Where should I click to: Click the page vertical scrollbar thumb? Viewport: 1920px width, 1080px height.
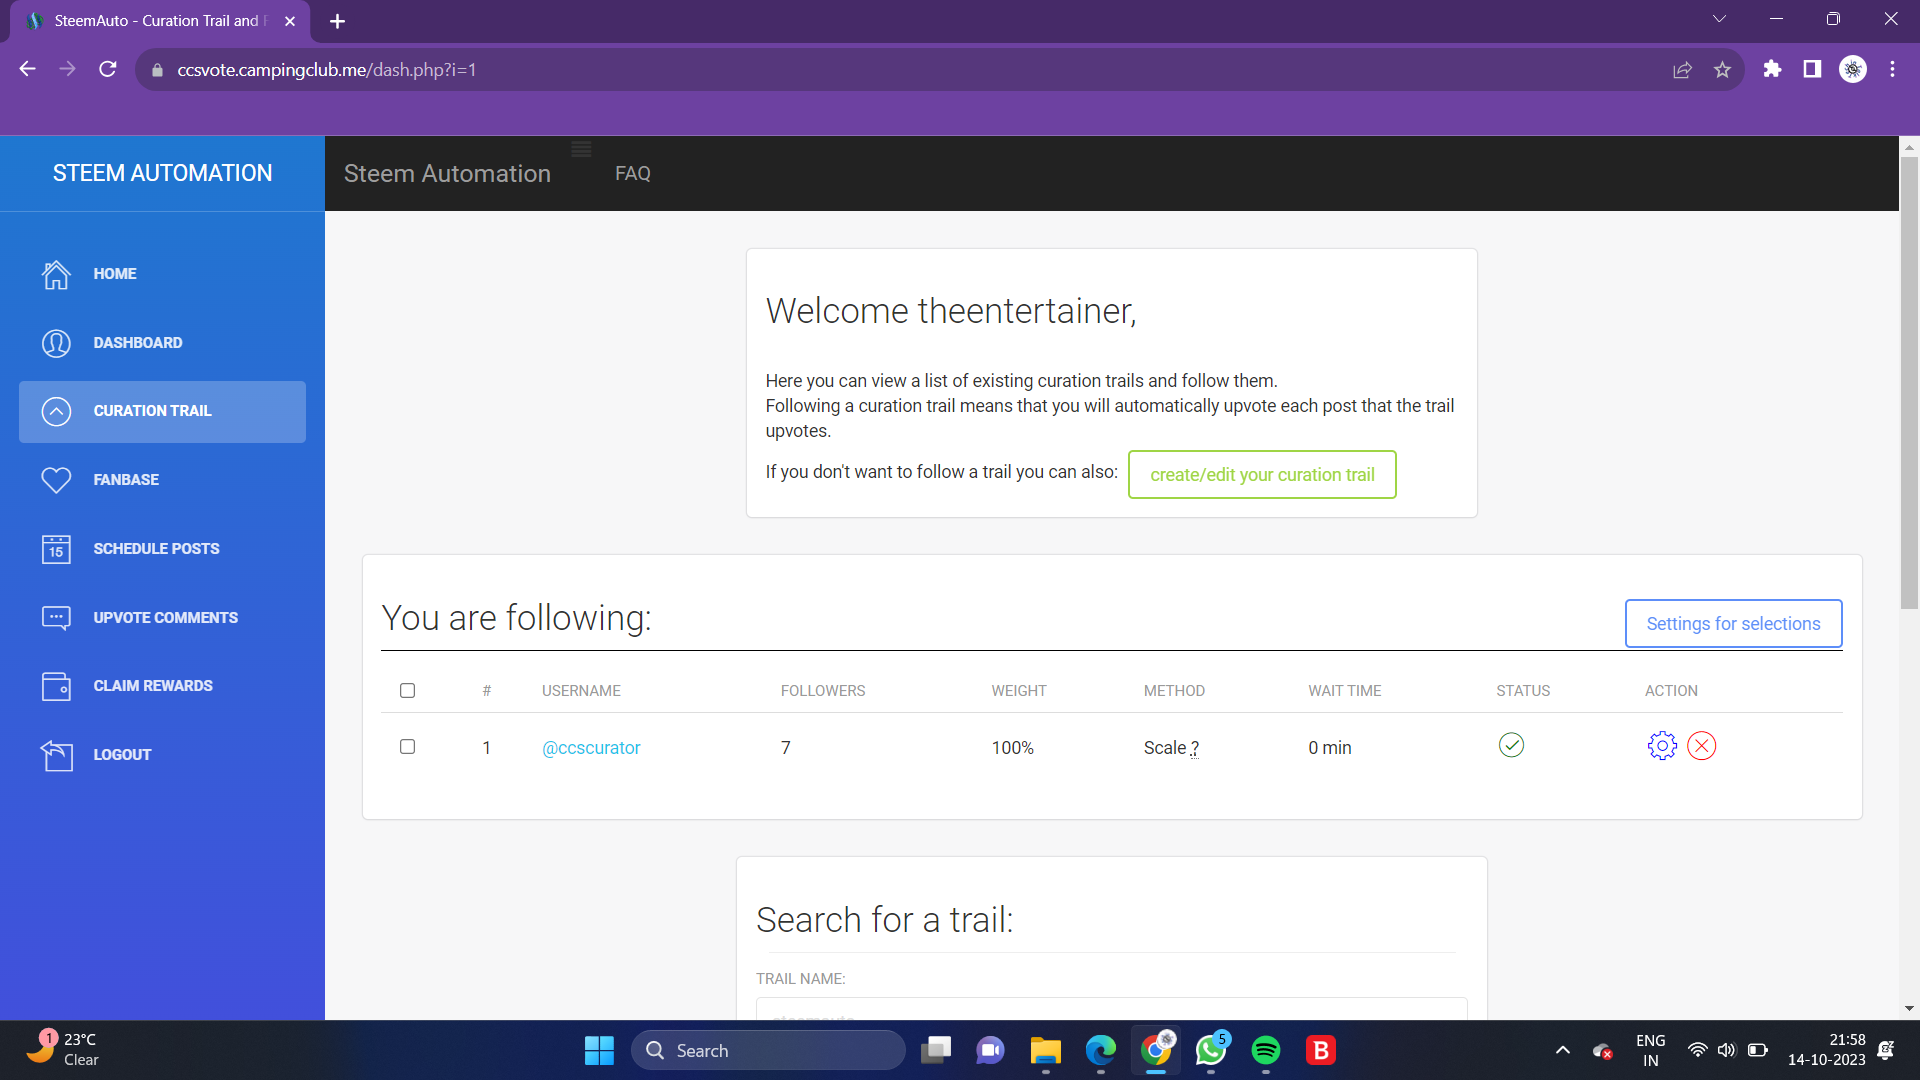[1908, 380]
